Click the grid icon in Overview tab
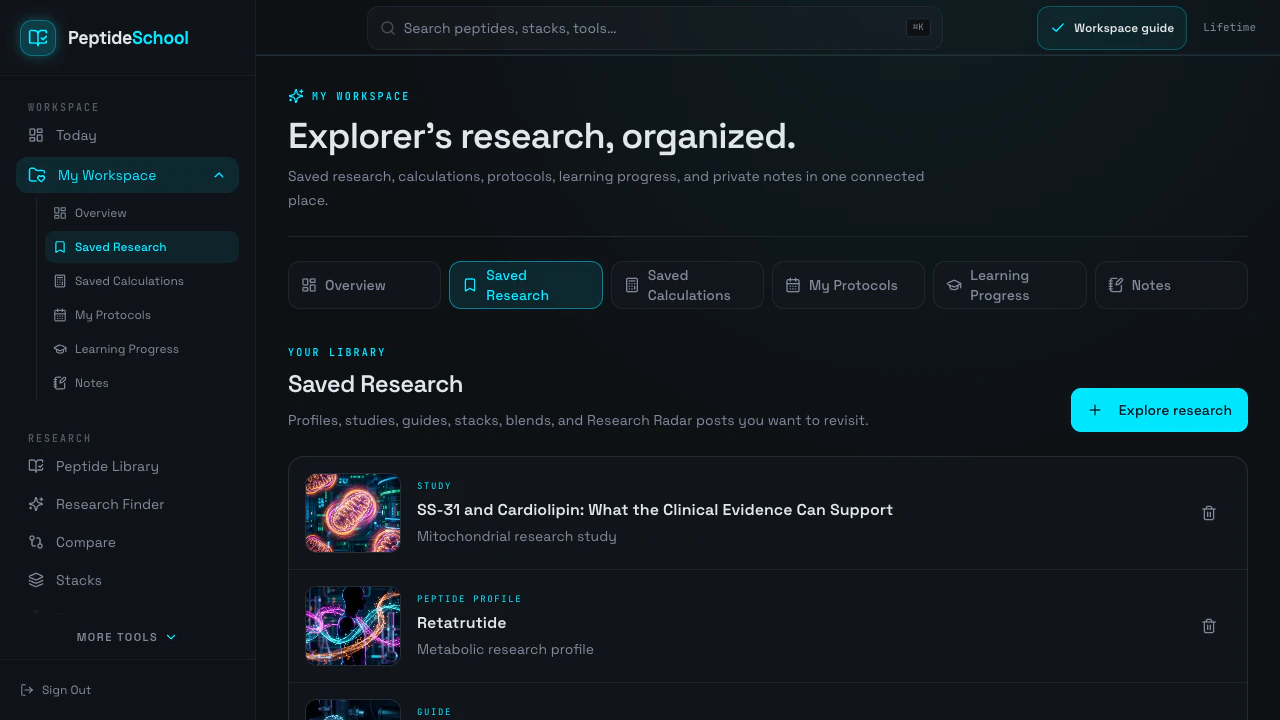 point(309,285)
